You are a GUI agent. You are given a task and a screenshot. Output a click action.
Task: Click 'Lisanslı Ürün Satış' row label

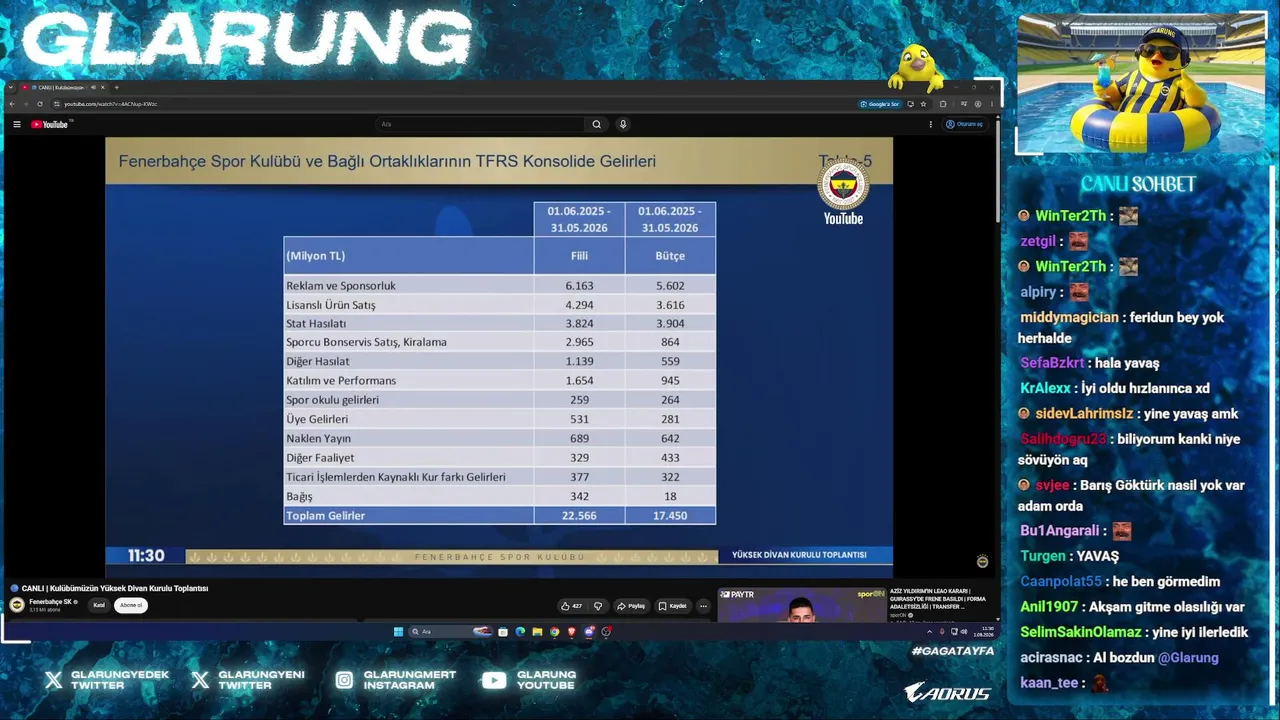tap(331, 305)
